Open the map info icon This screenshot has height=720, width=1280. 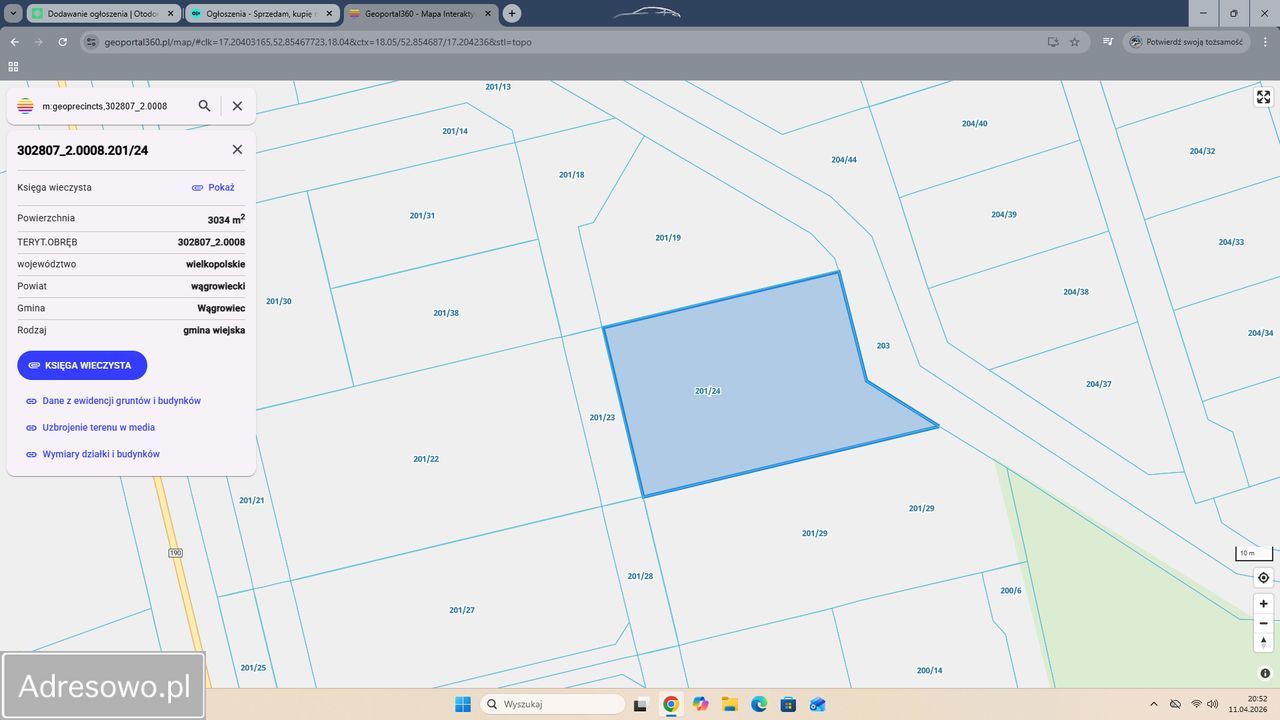coord(1264,673)
